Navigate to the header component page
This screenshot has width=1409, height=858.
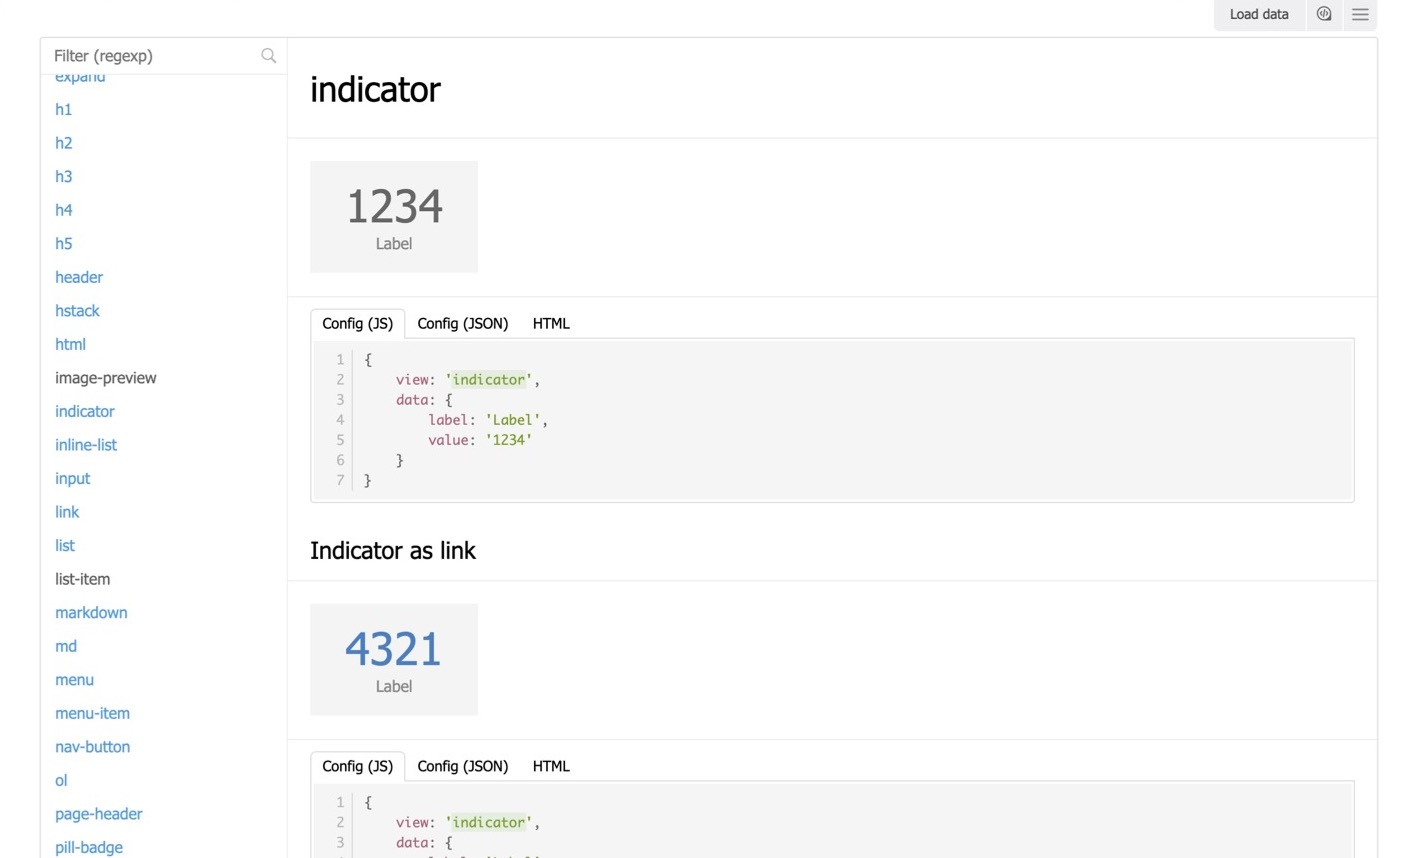78,277
